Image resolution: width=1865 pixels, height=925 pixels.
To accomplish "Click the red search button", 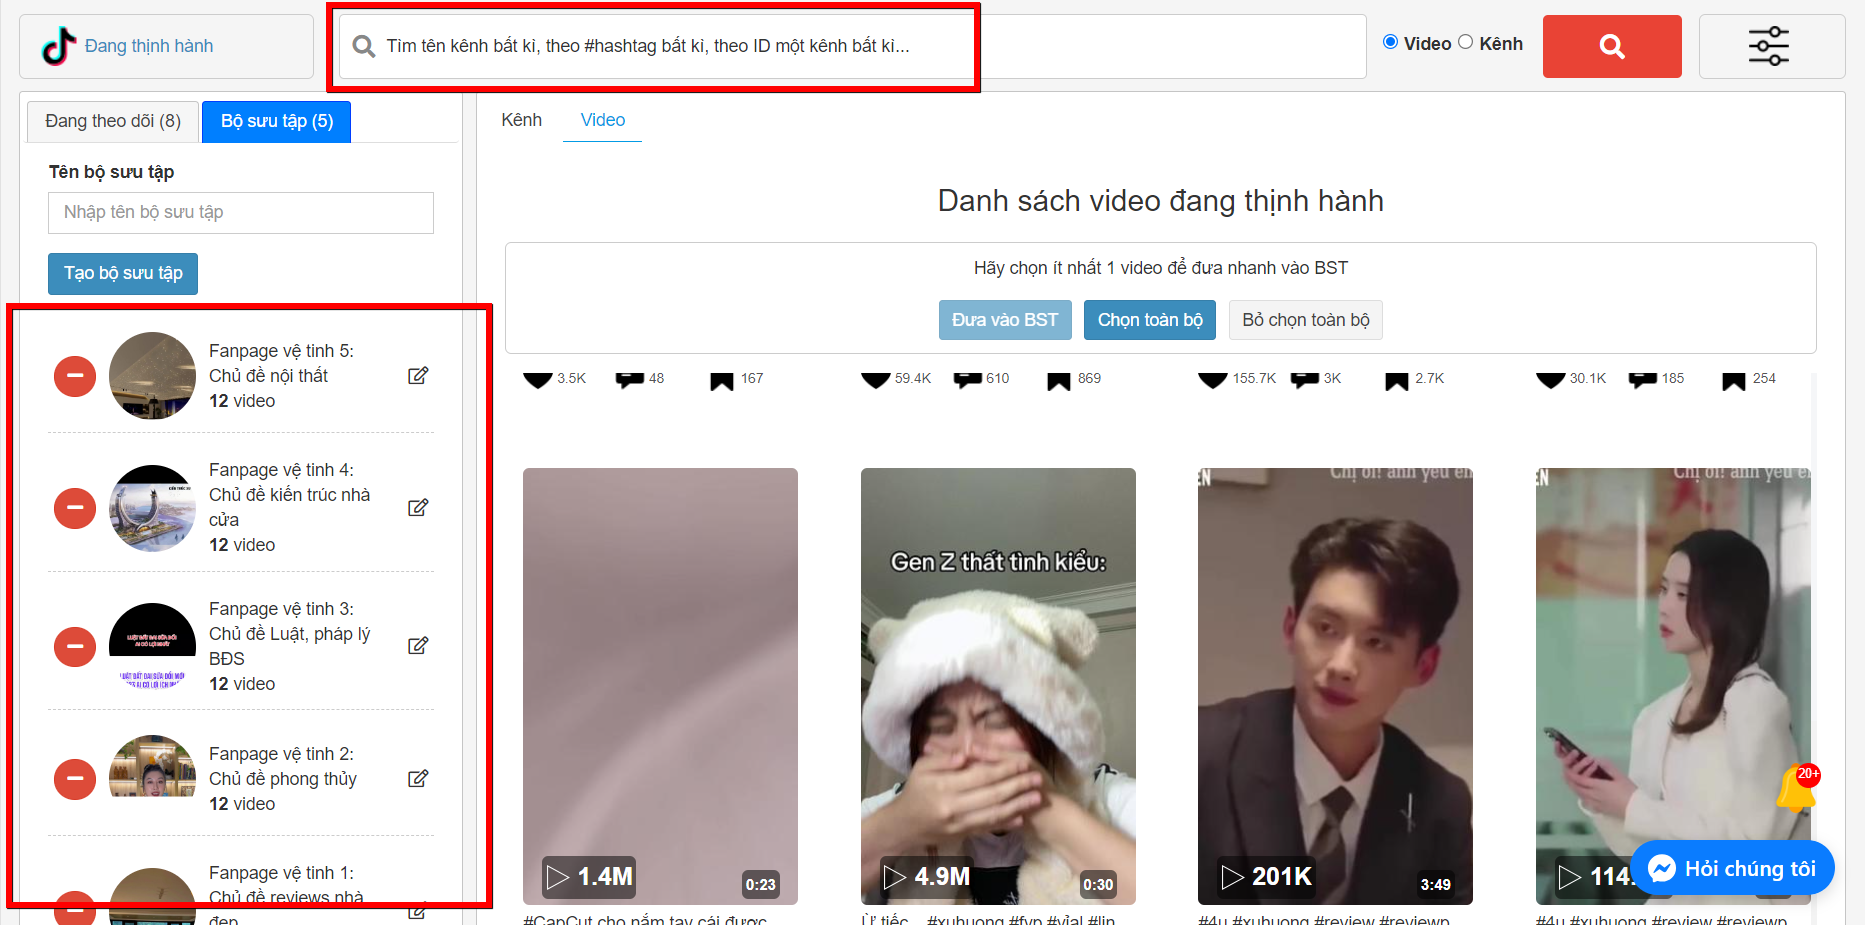I will coord(1612,46).
